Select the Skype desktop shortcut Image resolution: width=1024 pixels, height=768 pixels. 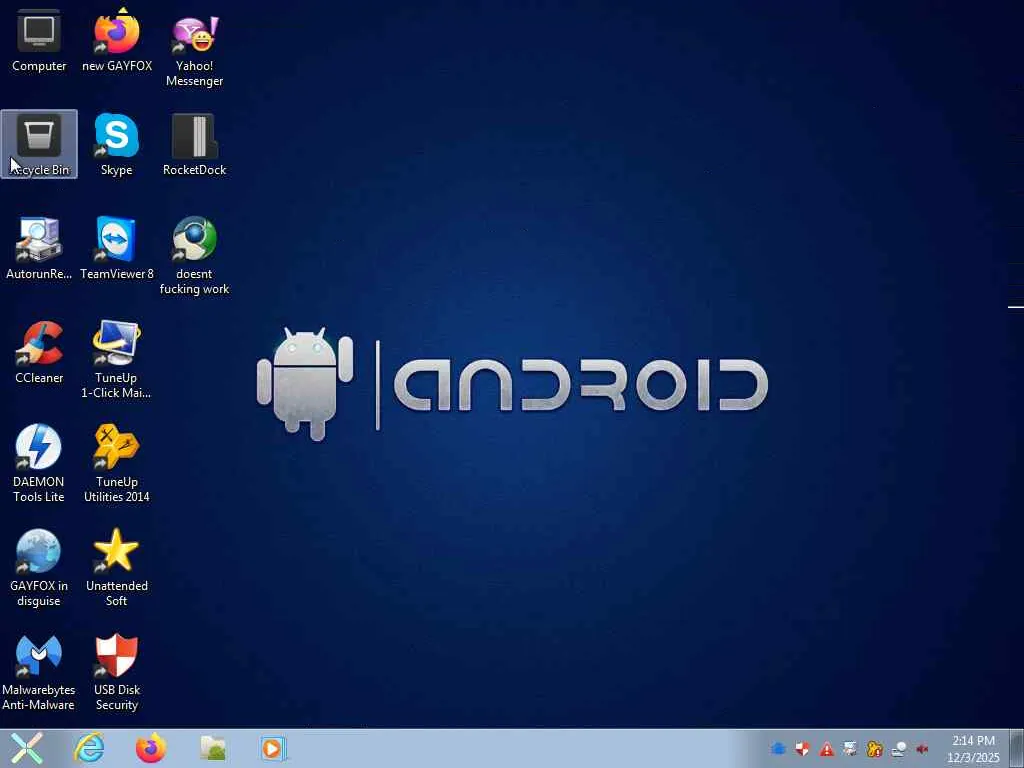coord(117,144)
